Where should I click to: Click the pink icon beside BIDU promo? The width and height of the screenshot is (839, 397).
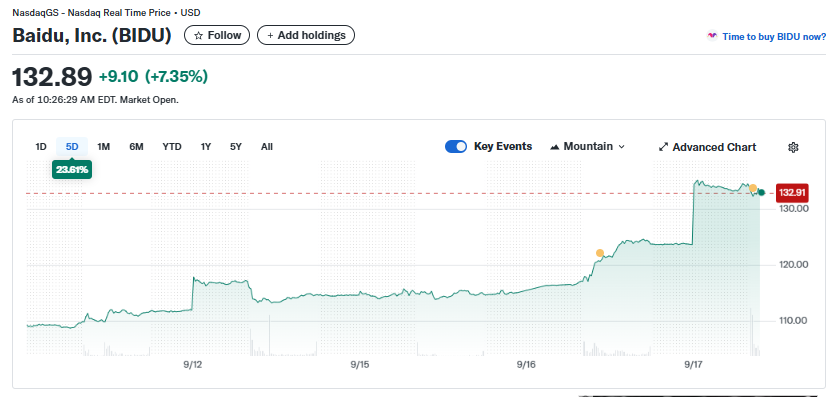[712, 36]
